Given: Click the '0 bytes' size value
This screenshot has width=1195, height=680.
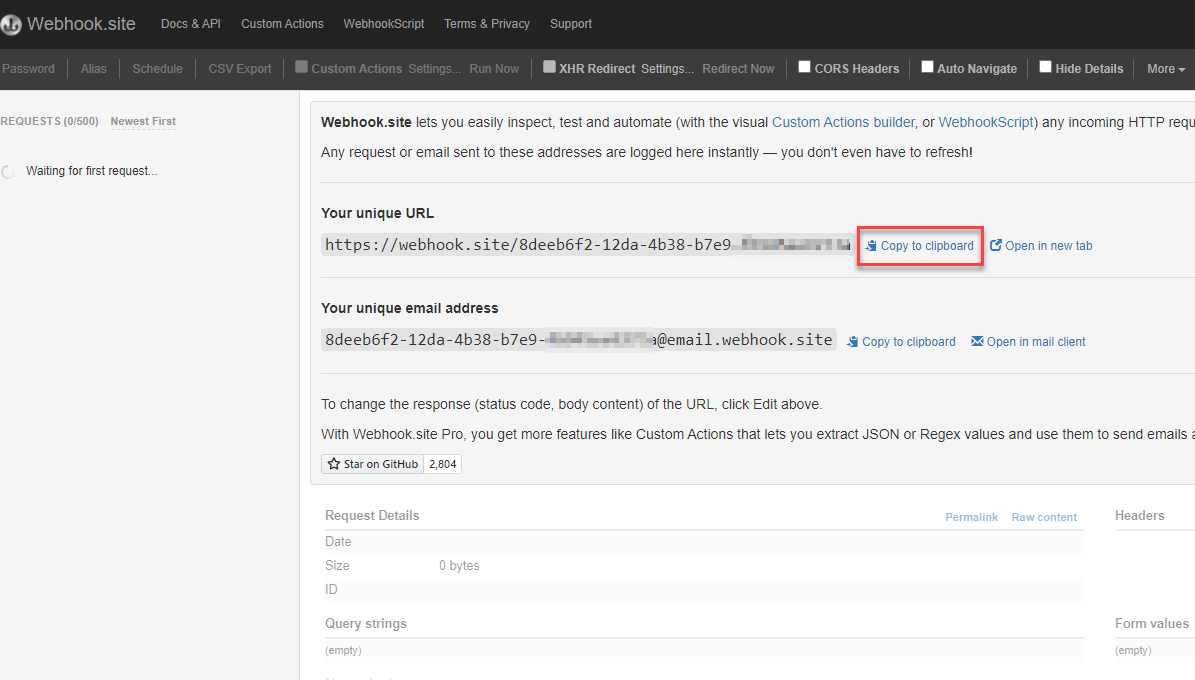Looking at the screenshot, I should (x=459, y=566).
